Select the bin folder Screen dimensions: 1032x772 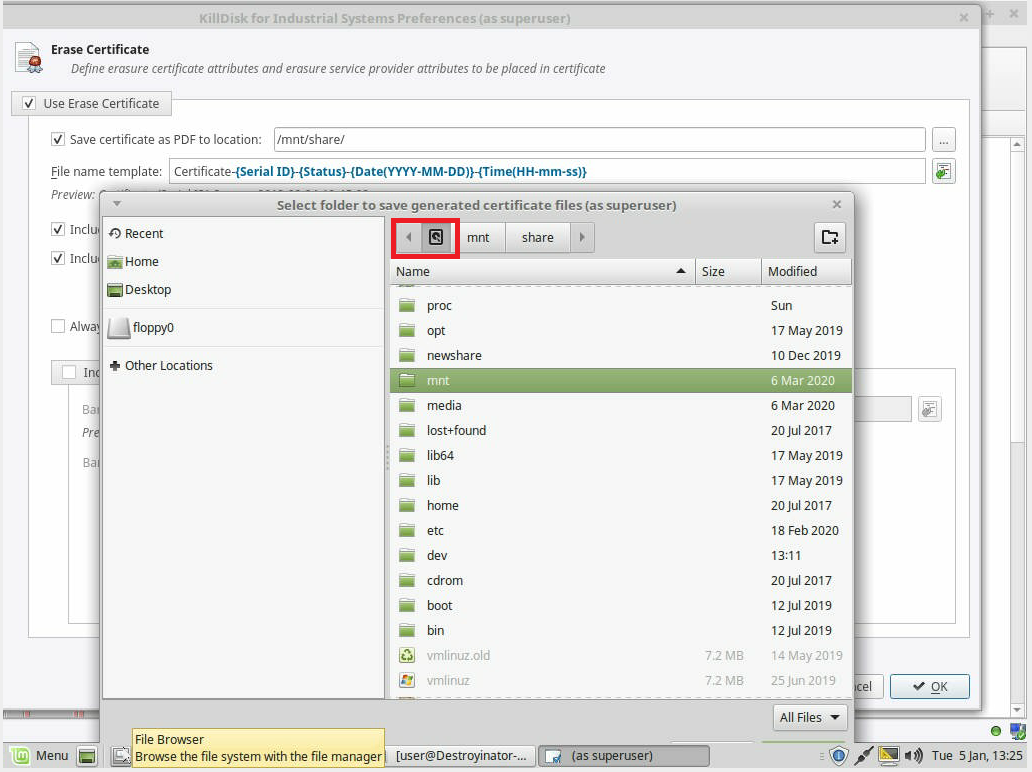[621, 630]
